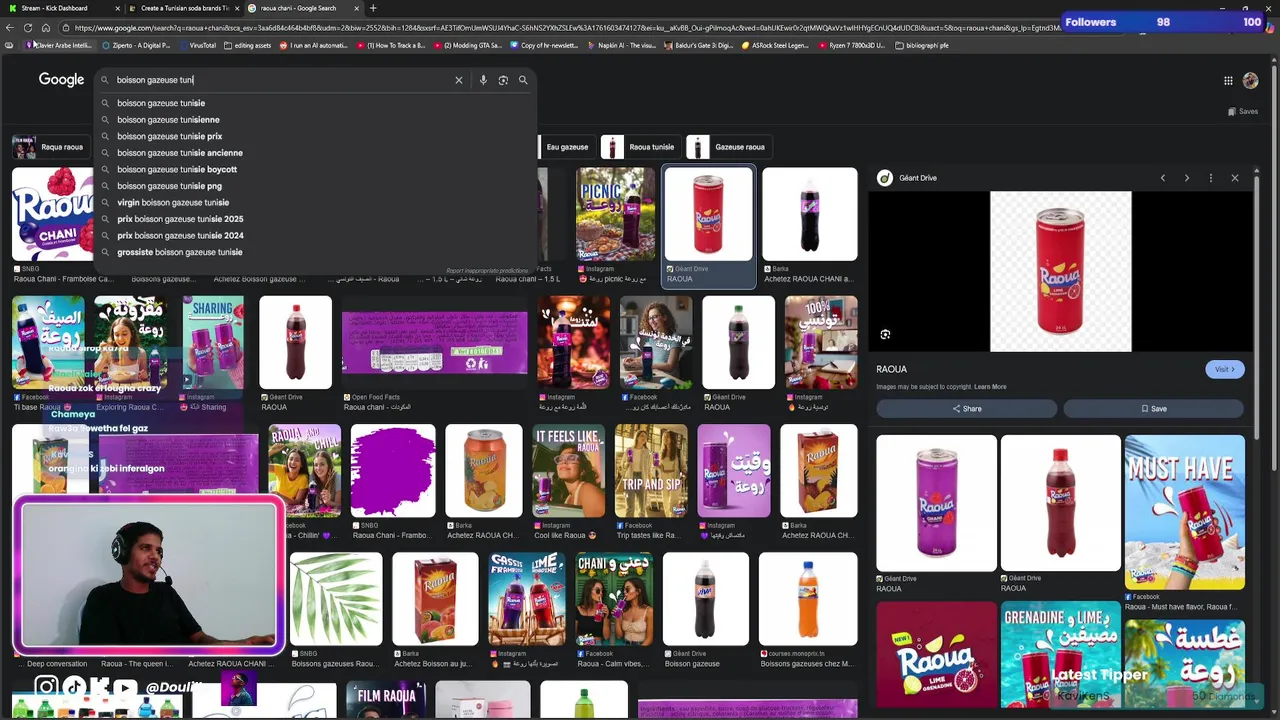Screen dimensions: 1280x720
Task: Select the 'Eau gazeuse' filter chip
Action: tap(566, 147)
